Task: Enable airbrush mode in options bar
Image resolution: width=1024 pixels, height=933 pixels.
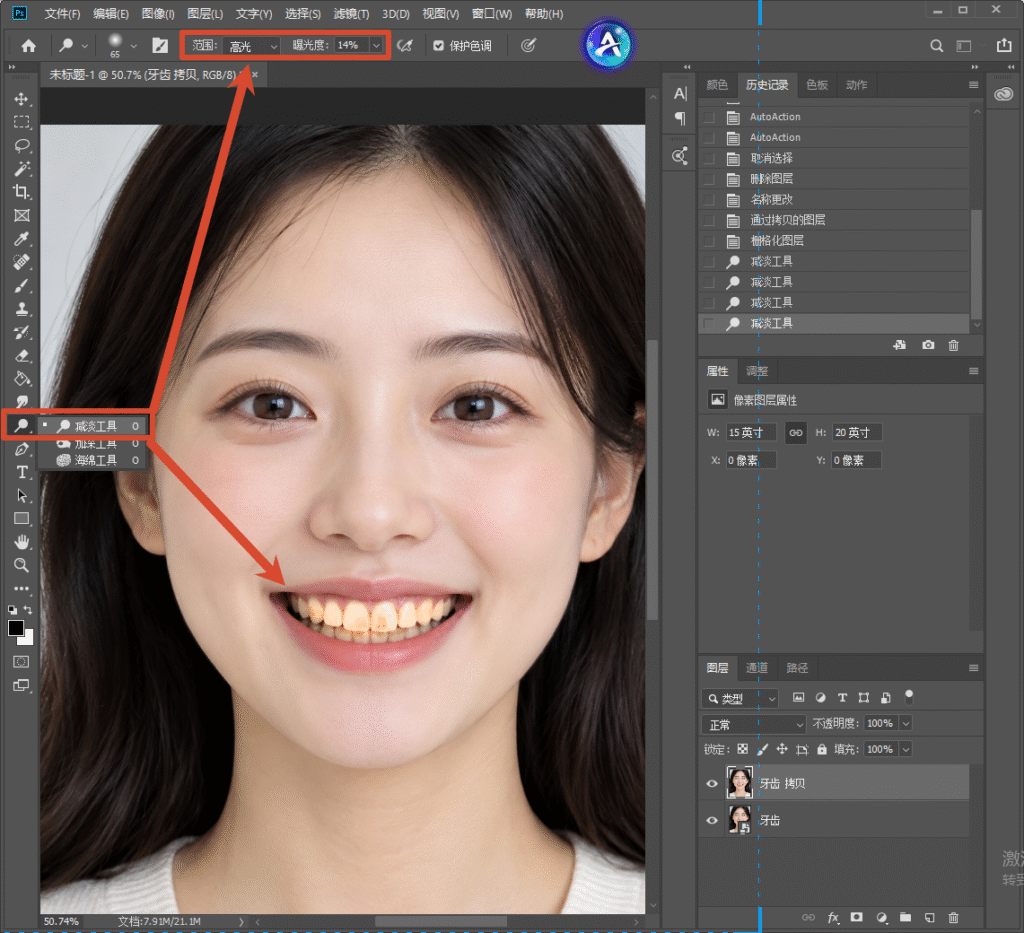Action: click(405, 46)
